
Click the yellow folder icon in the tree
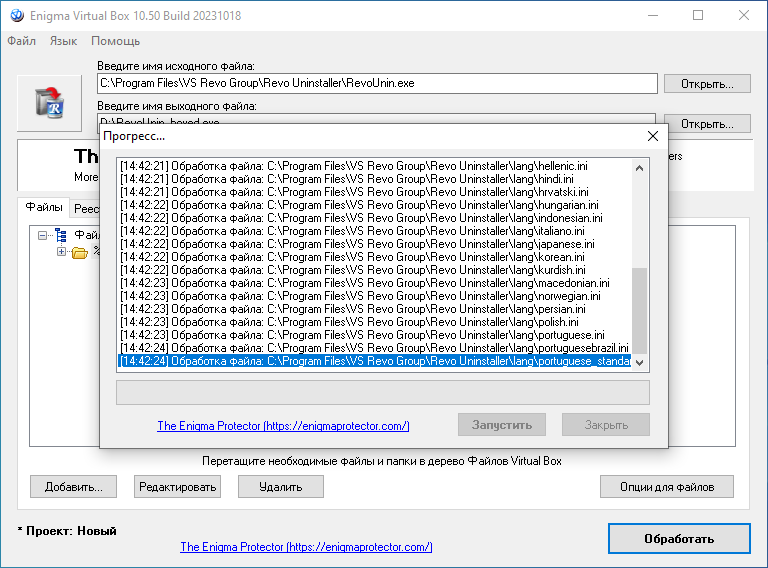coord(79,253)
